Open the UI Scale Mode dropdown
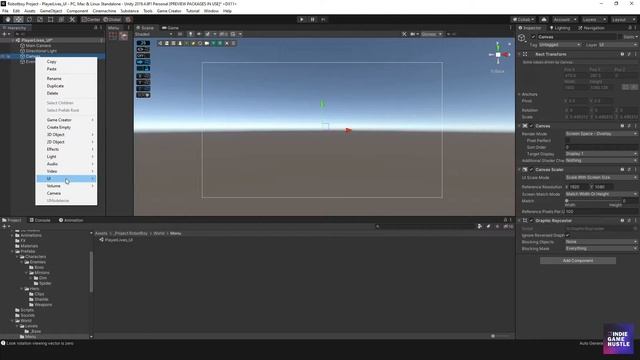The height and width of the screenshot is (360, 640). (601, 177)
